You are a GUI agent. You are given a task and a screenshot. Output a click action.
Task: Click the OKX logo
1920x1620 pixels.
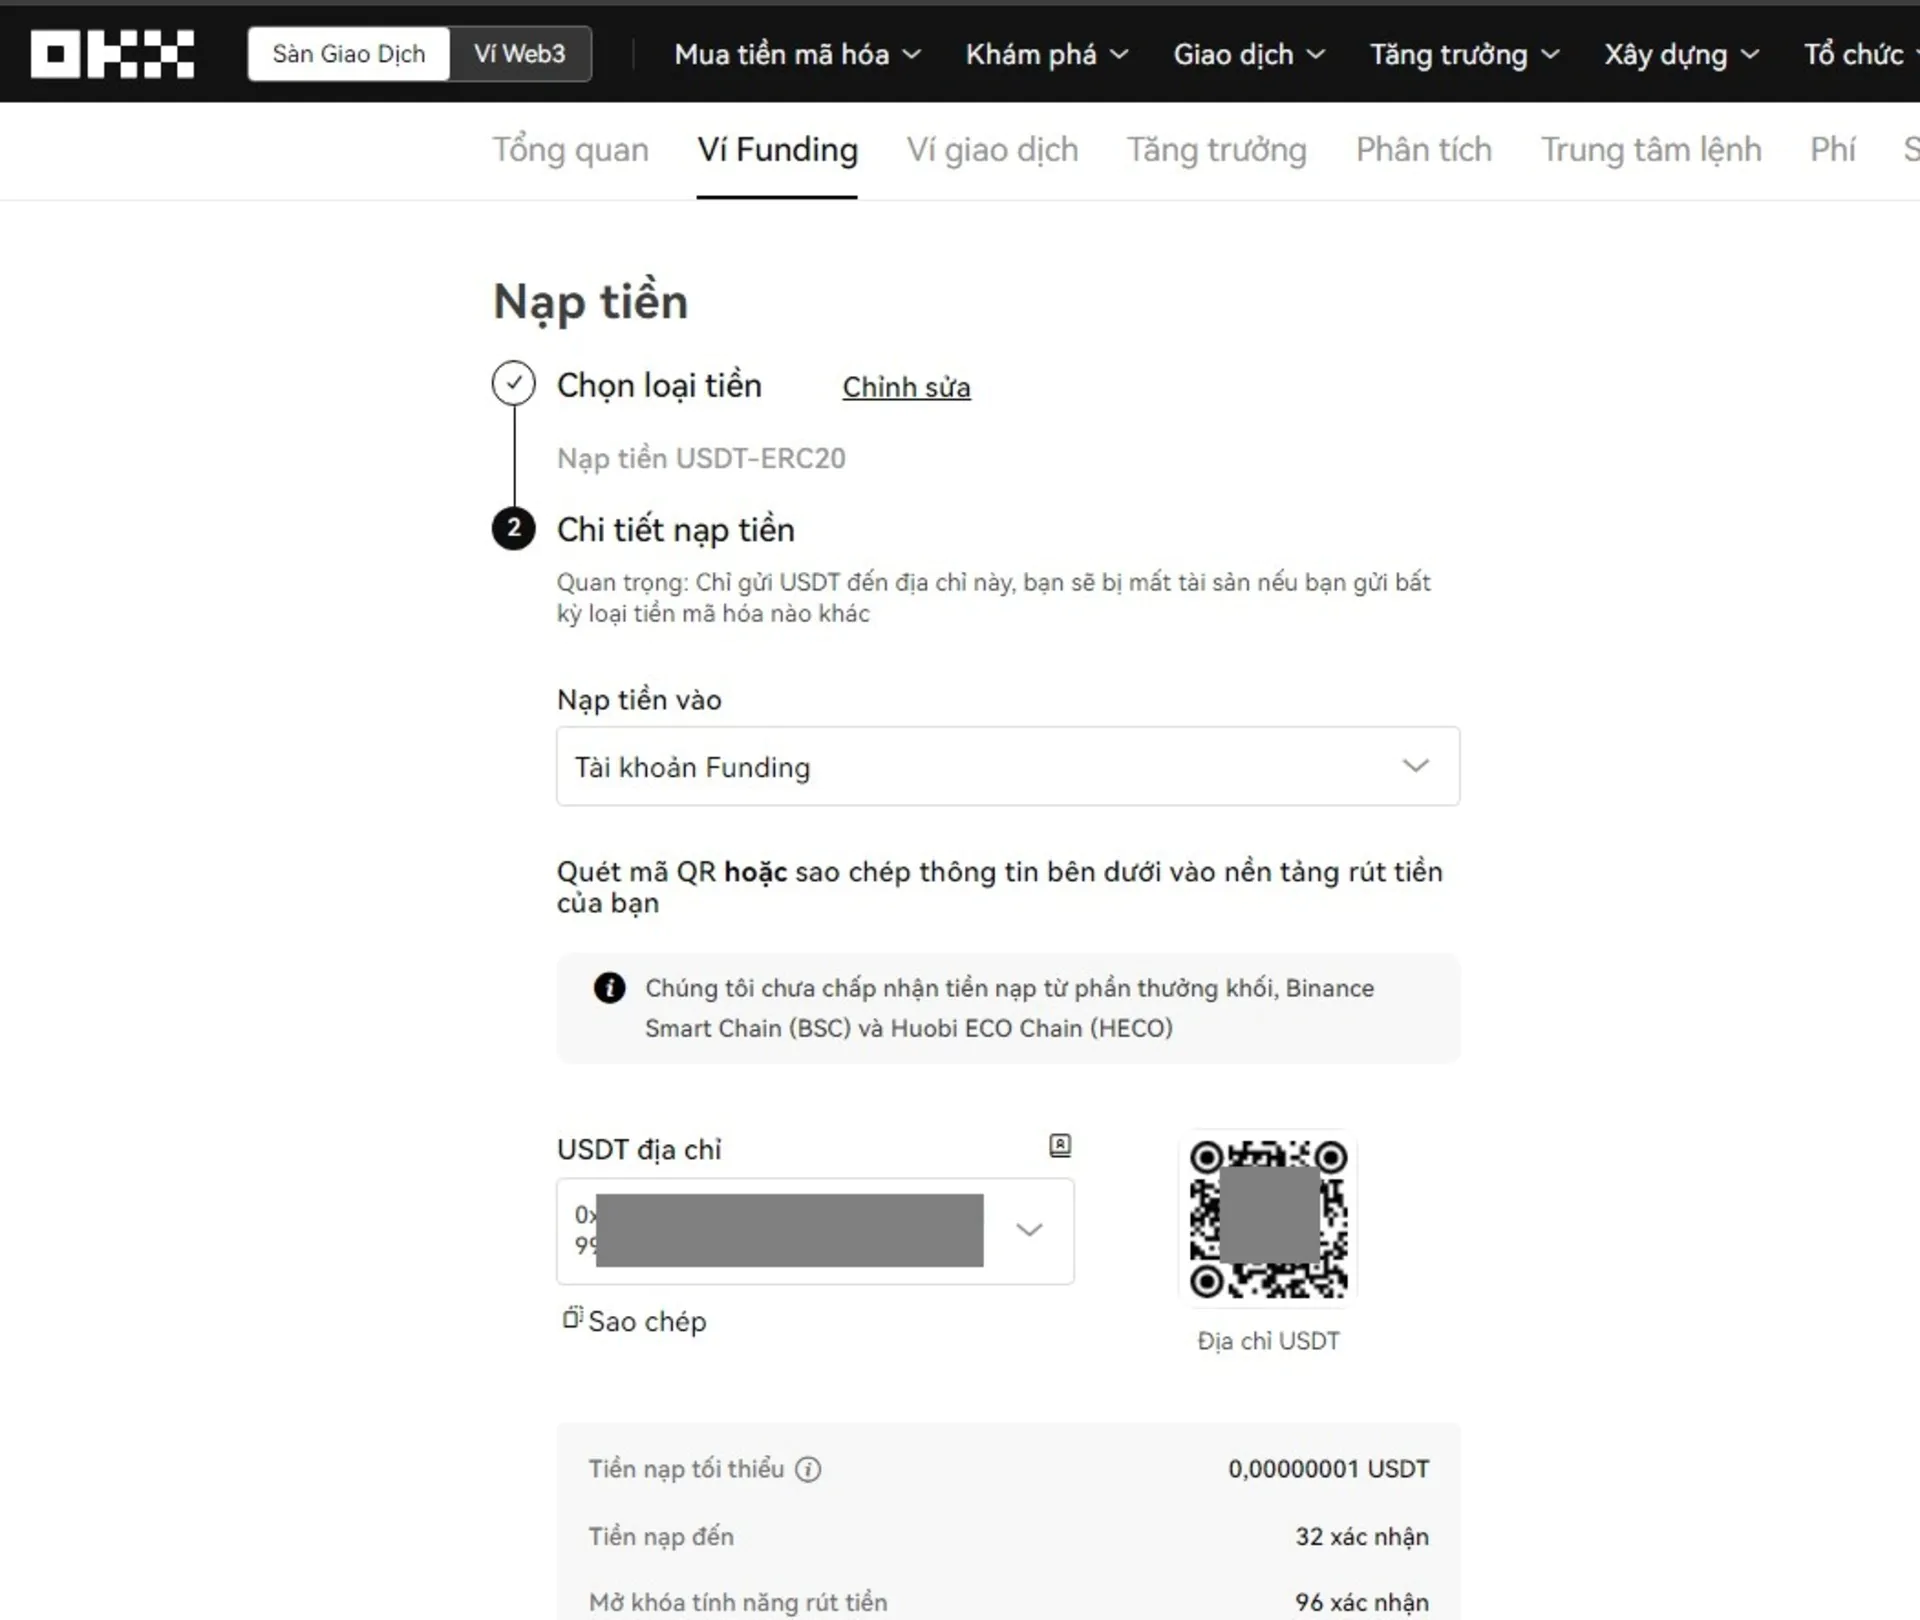[x=112, y=54]
